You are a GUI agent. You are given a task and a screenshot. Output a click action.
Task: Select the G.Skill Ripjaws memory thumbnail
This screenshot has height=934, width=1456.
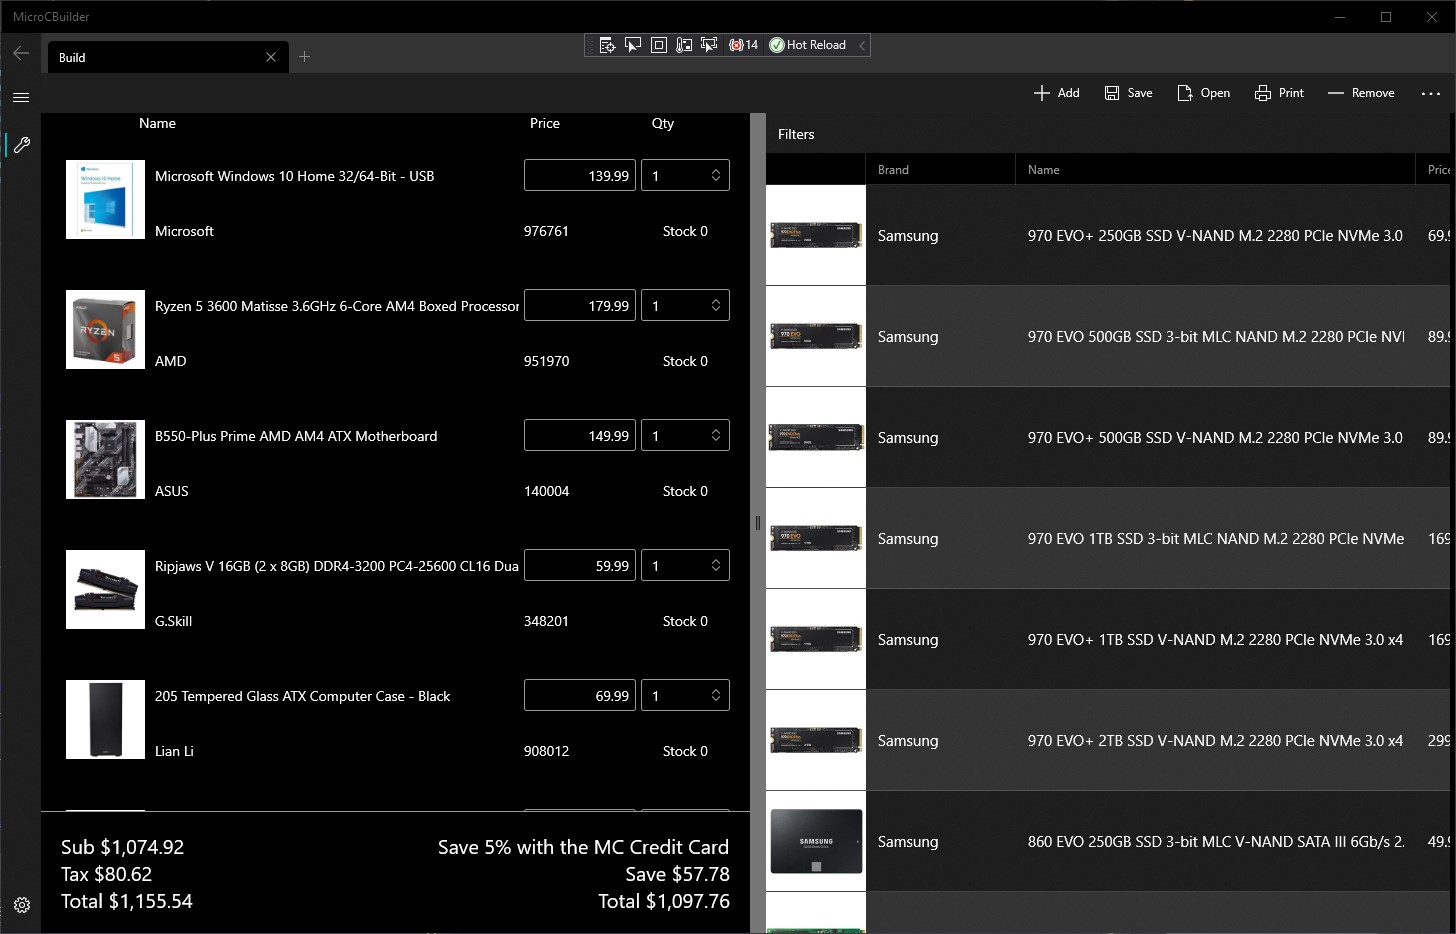click(x=105, y=589)
